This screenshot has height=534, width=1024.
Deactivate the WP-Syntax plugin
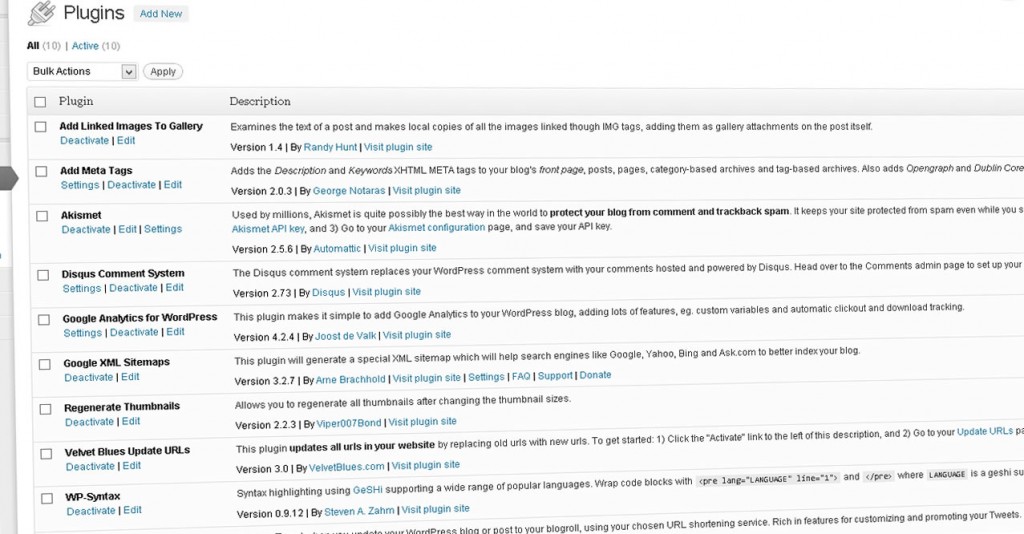point(91,511)
